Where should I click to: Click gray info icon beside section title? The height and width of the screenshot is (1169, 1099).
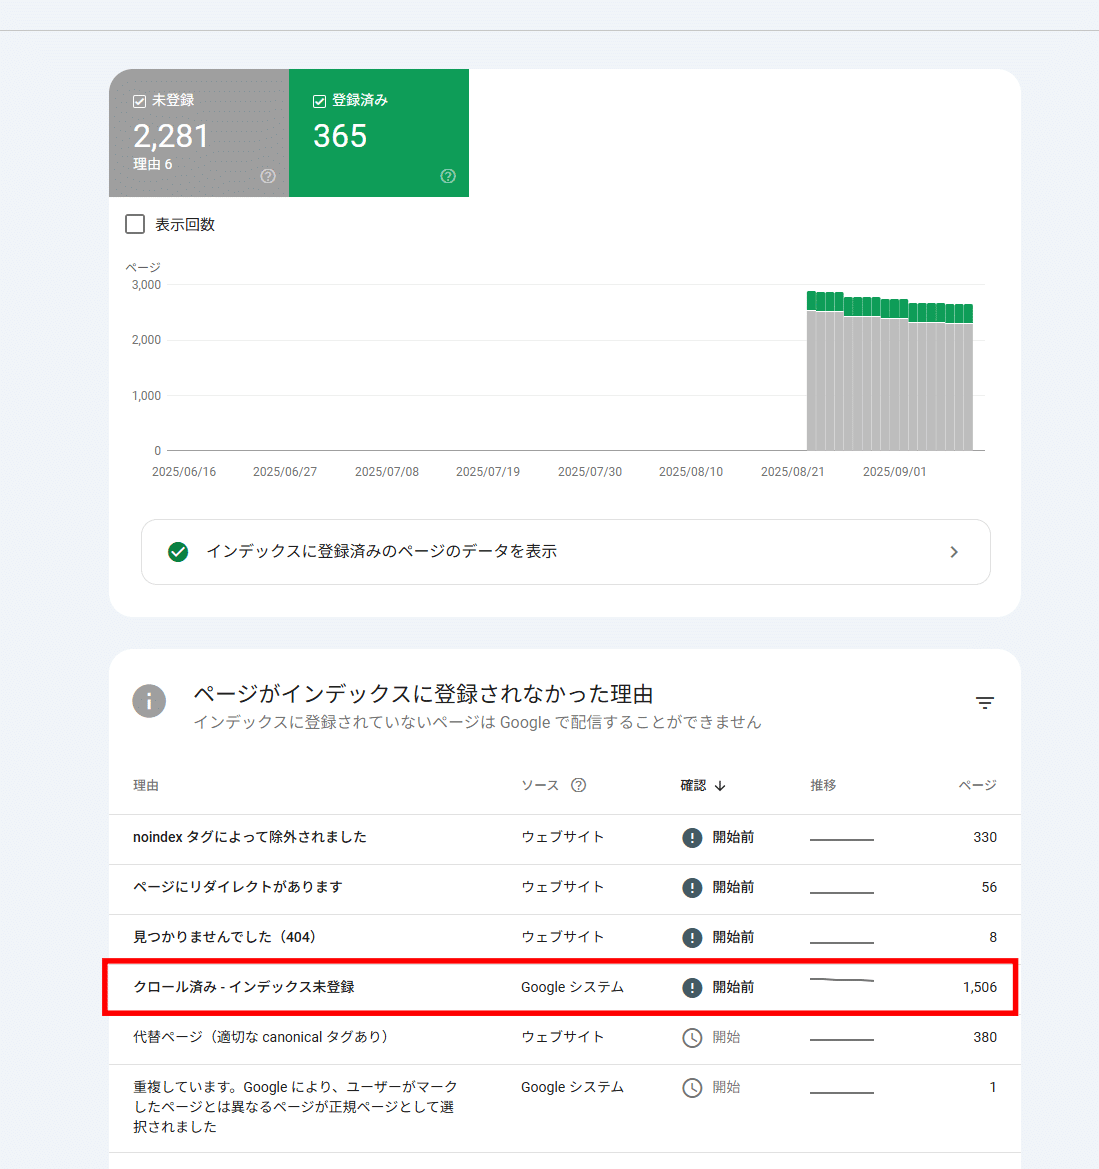click(149, 701)
